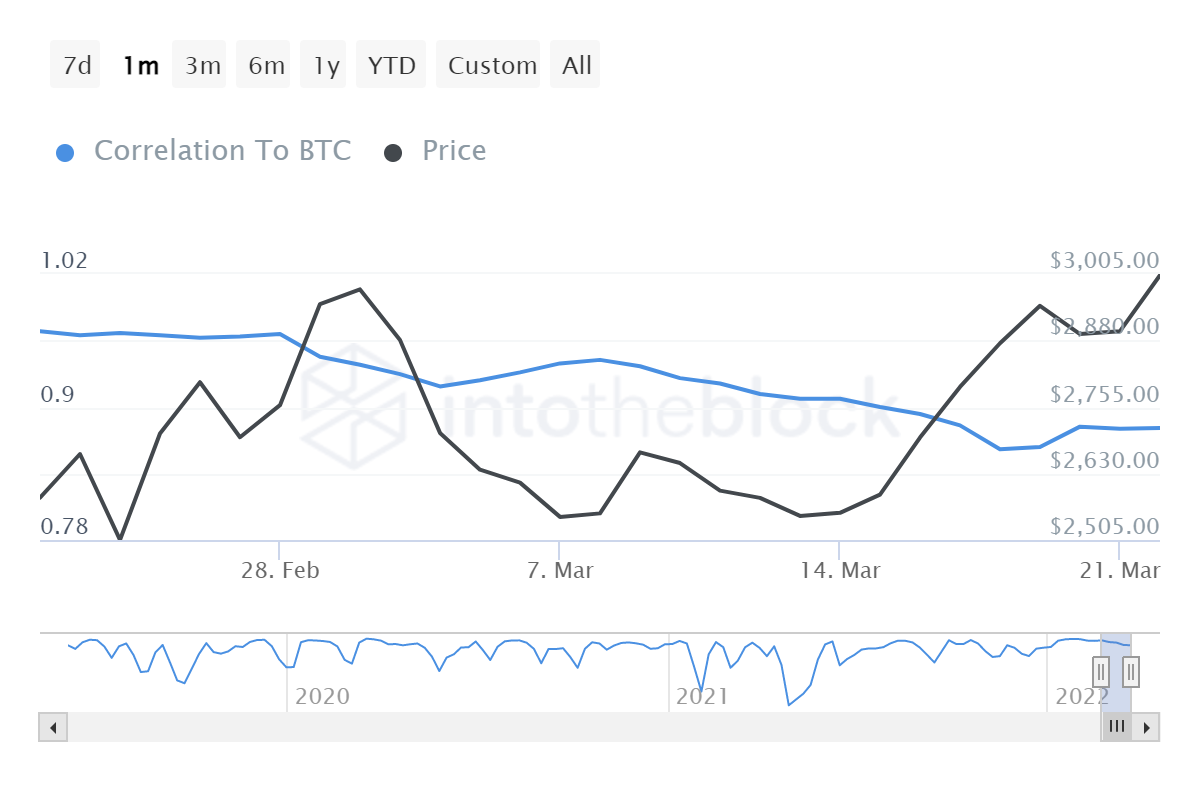This screenshot has height=800, width=1200.
Task: Select the 1m time range
Action: (140, 65)
